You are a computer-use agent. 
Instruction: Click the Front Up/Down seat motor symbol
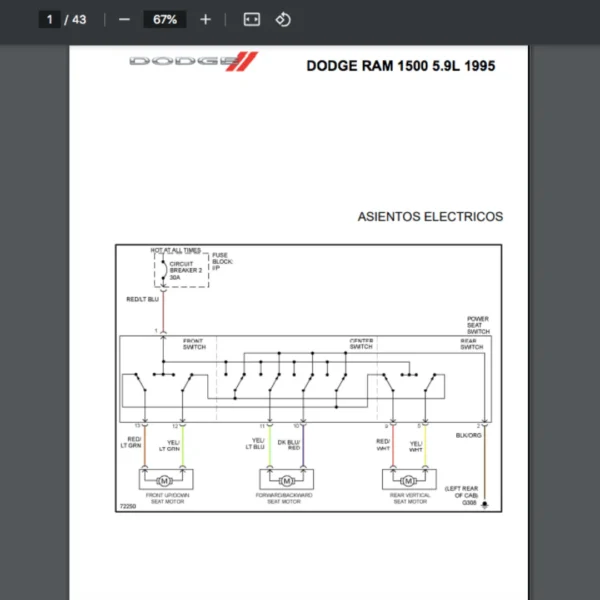pyautogui.click(x=163, y=480)
